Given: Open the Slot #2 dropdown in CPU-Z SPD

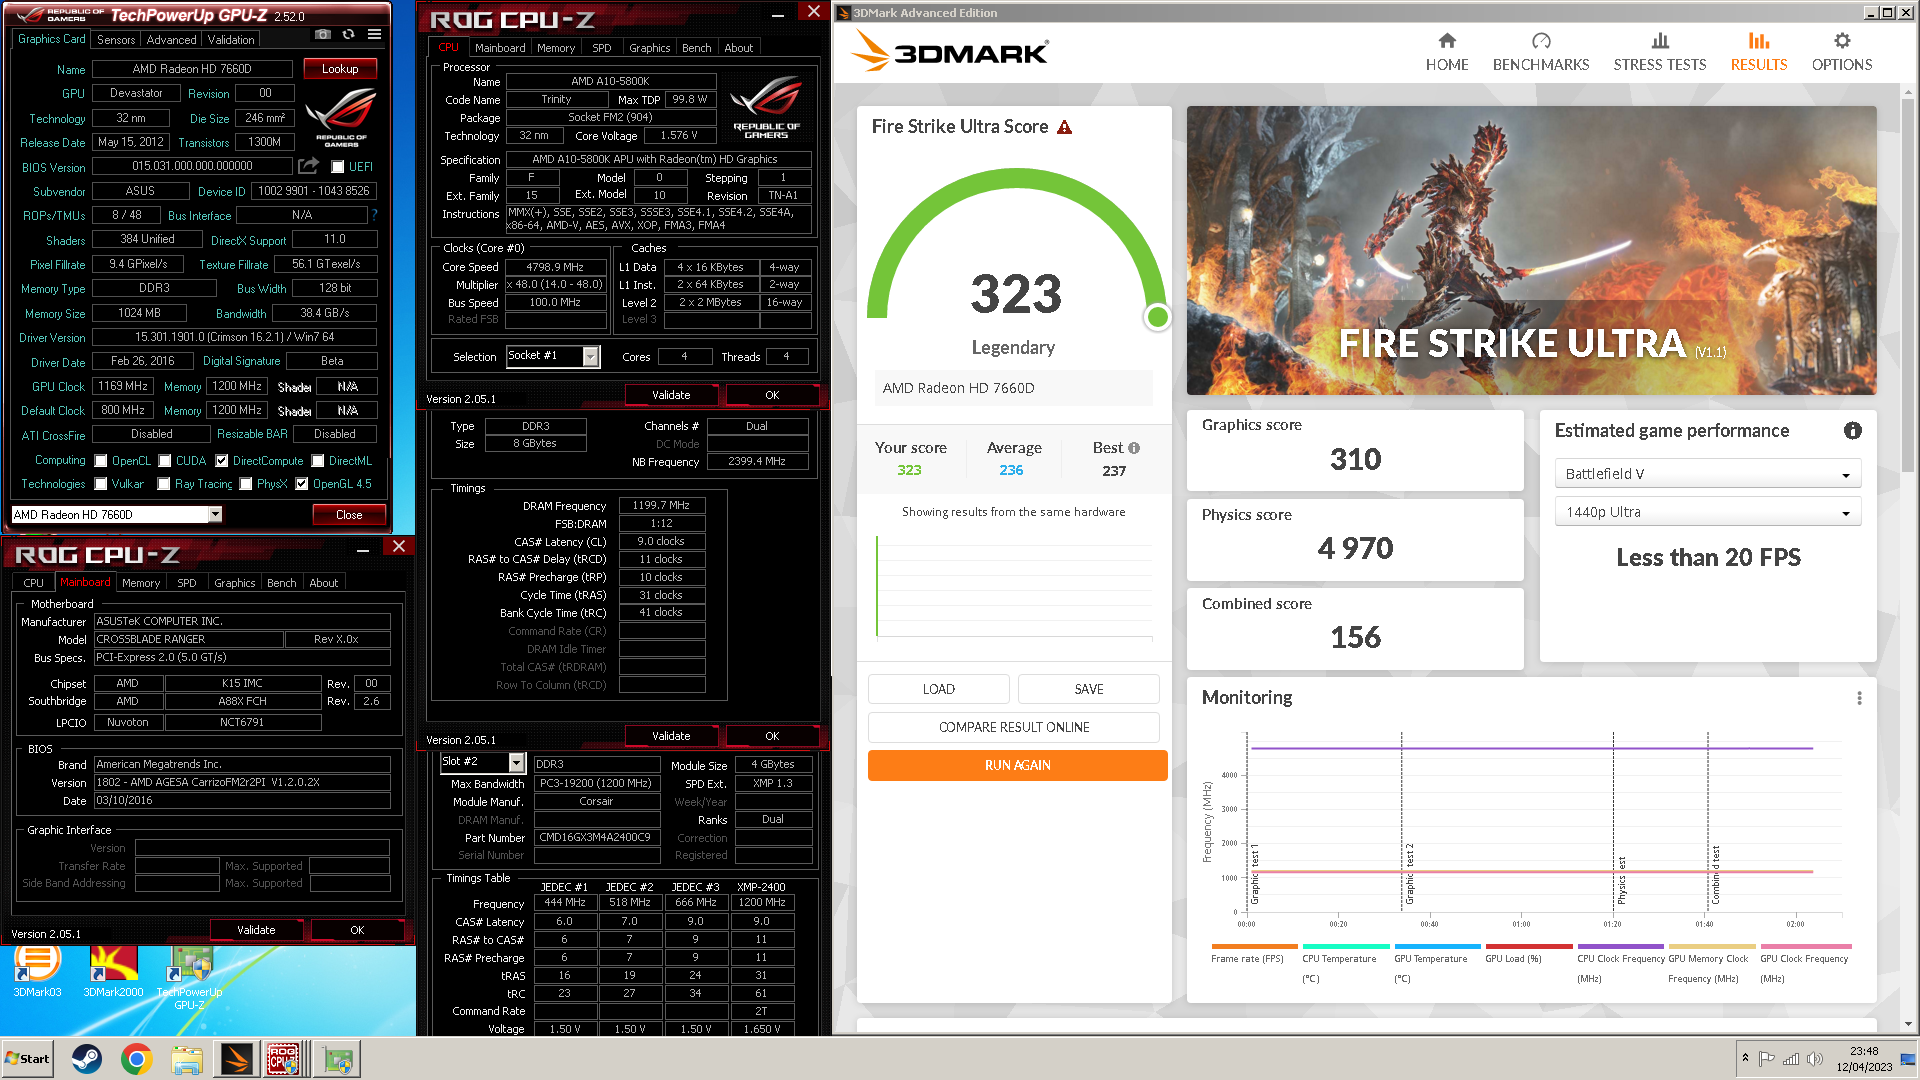Looking at the screenshot, I should 517,763.
